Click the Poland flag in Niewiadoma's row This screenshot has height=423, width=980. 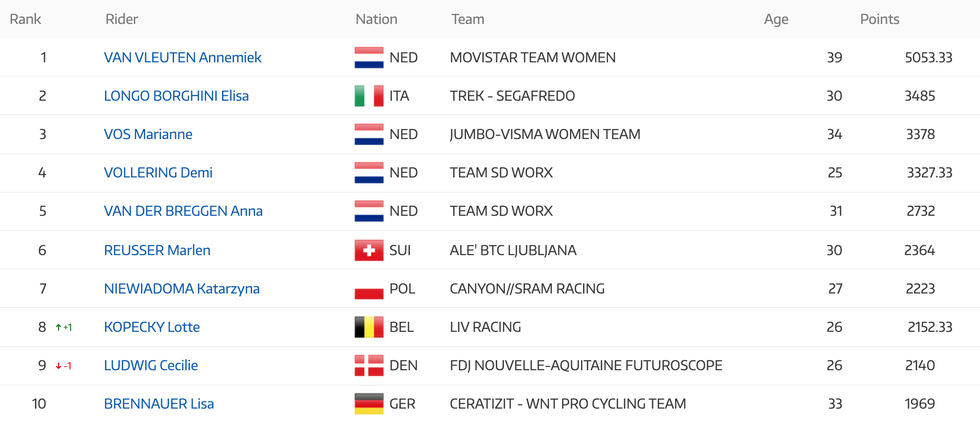pos(369,289)
